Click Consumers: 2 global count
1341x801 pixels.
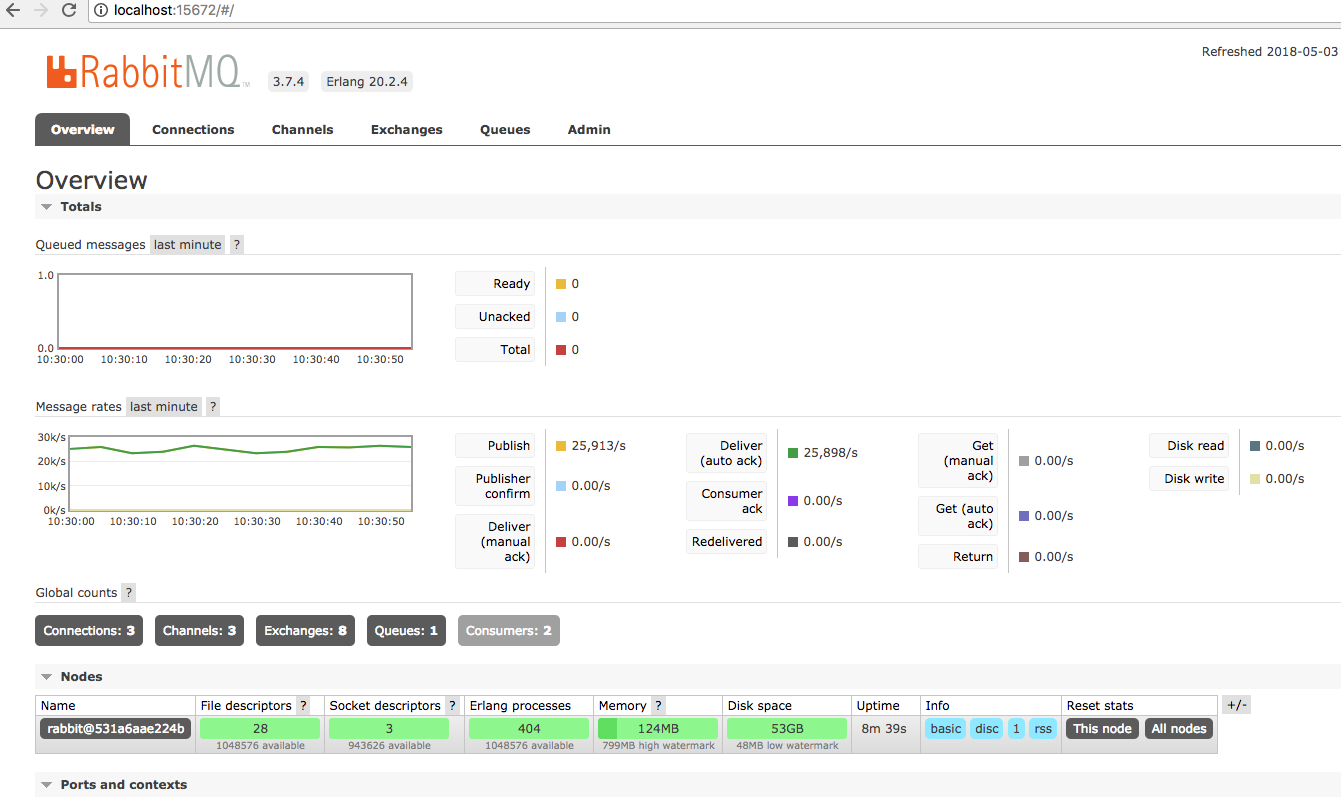(x=509, y=630)
